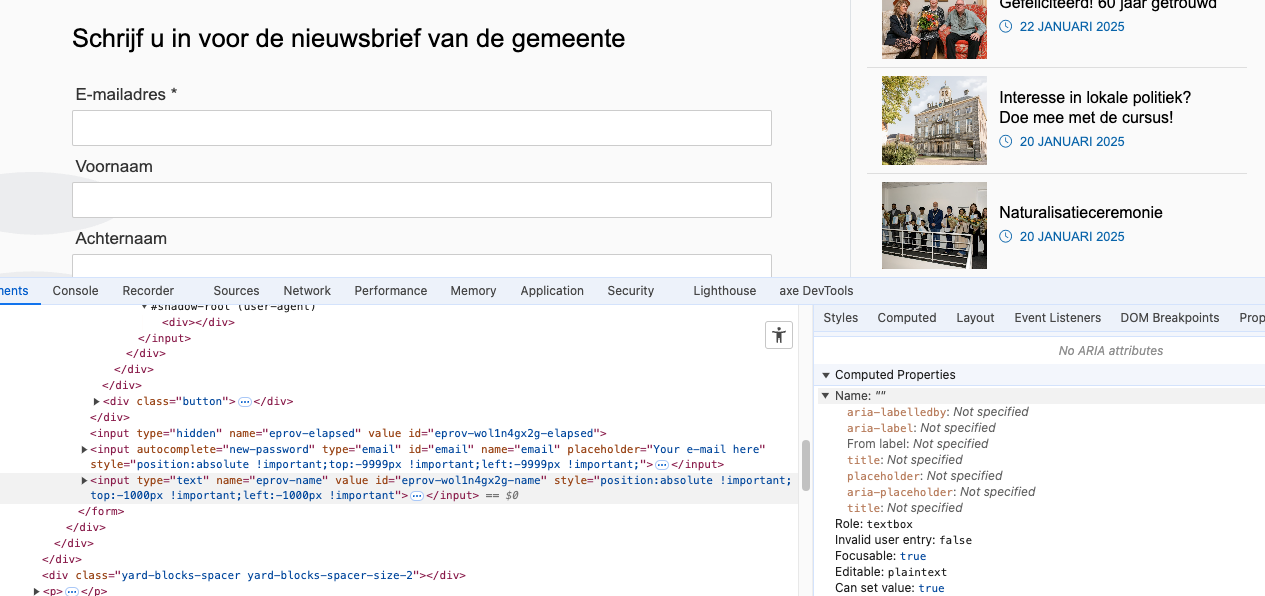Expand the input id="eprov-wol1n4gx2g-name" node
The height and width of the screenshot is (596, 1265).
[x=85, y=480]
